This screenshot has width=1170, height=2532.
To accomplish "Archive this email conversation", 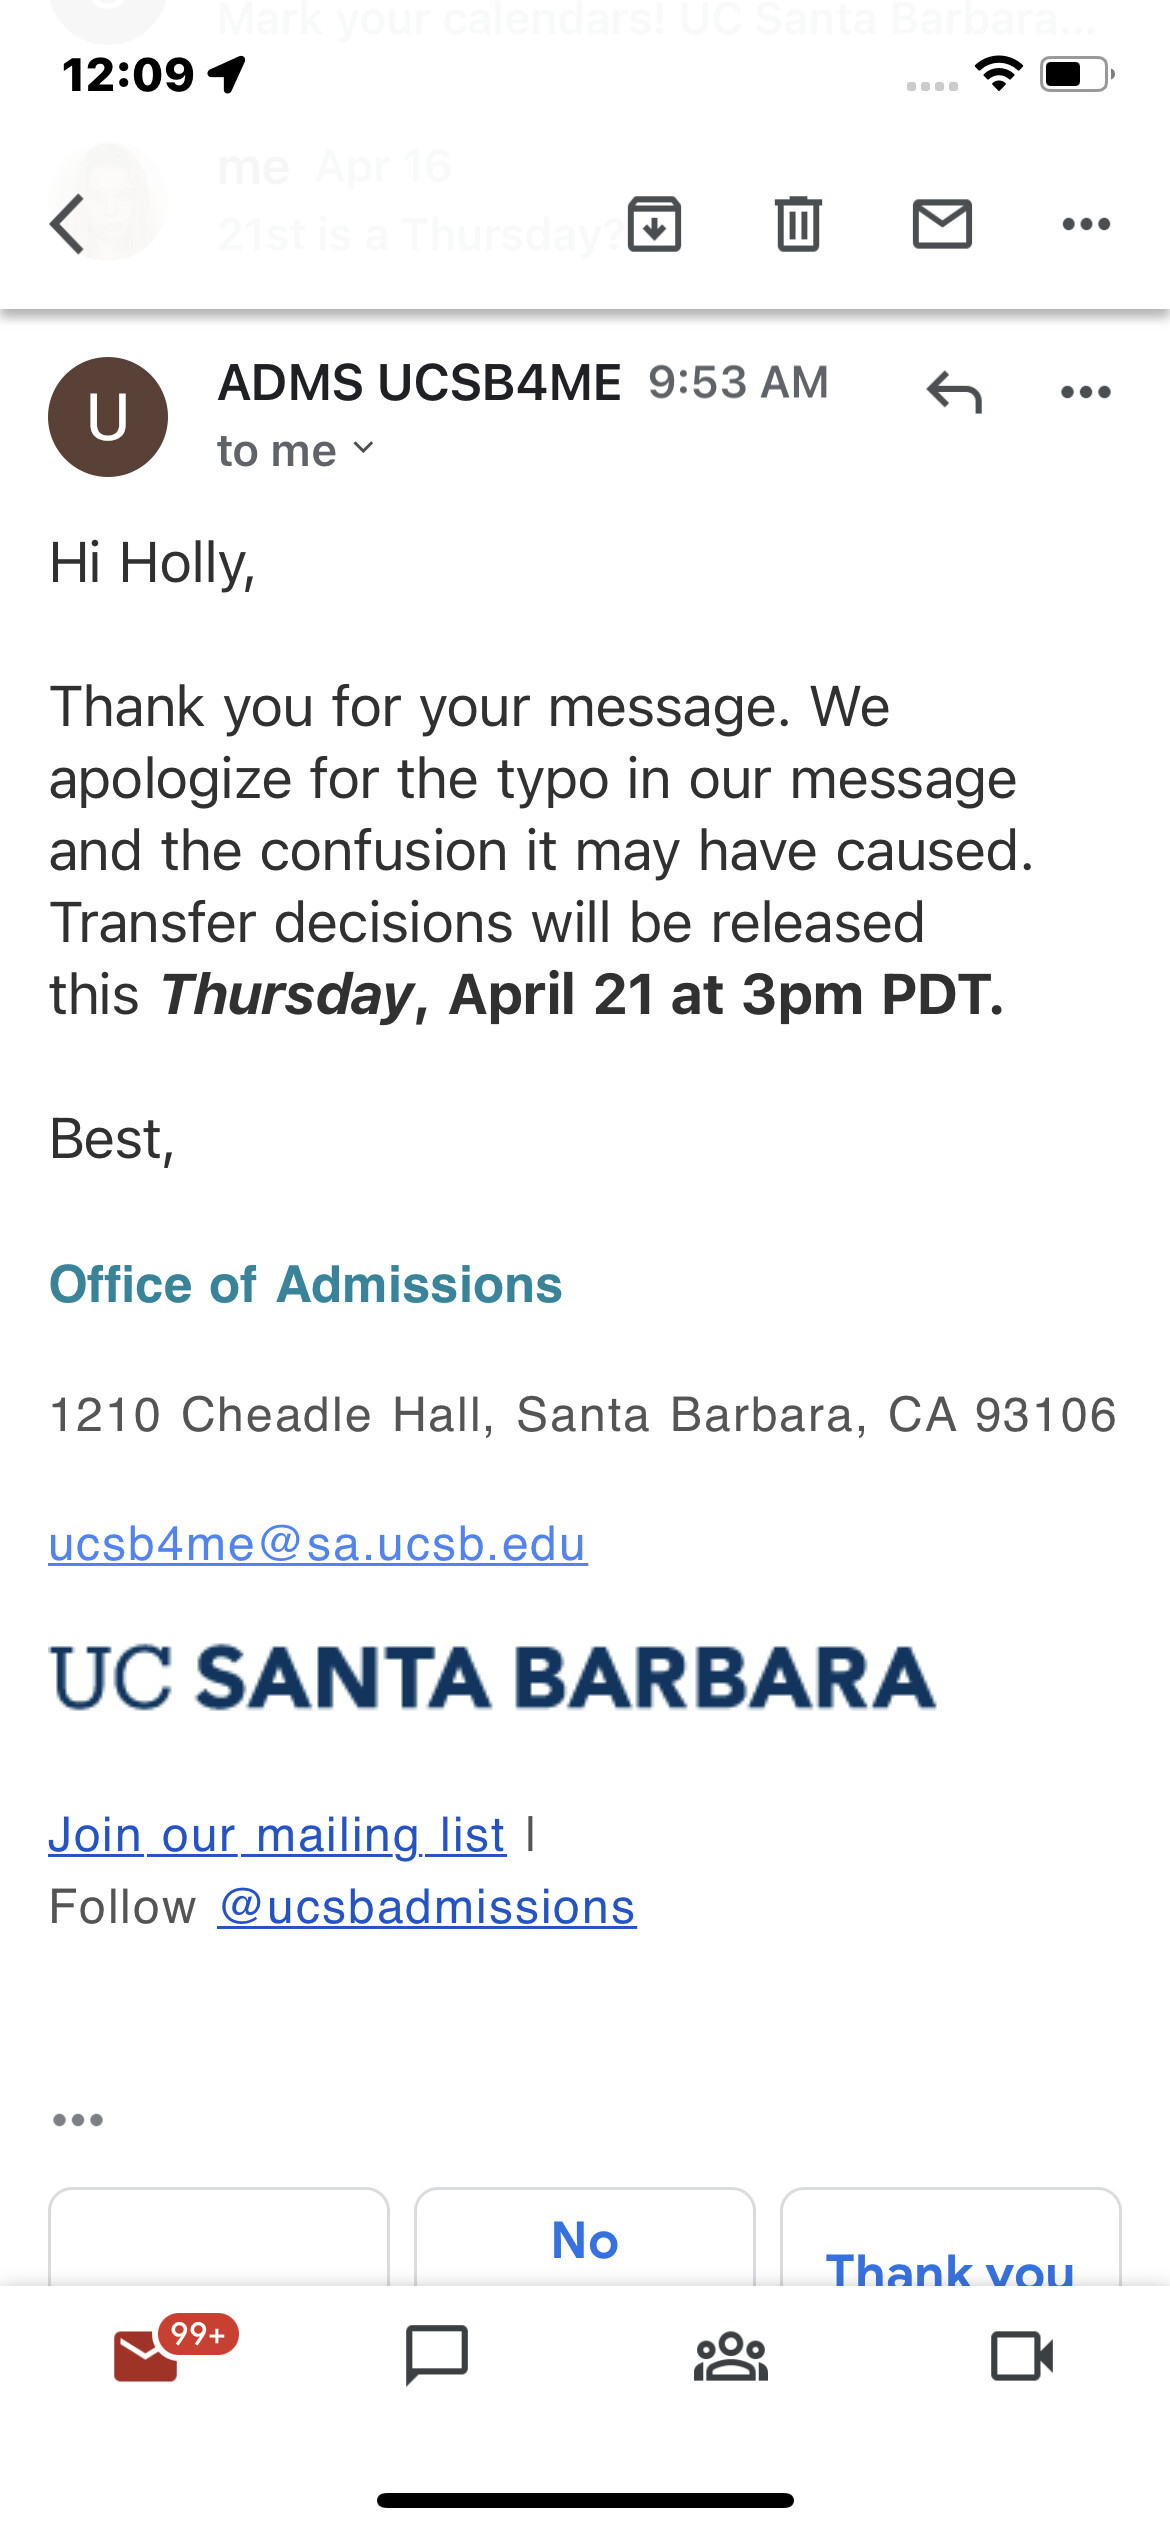I will click(654, 224).
